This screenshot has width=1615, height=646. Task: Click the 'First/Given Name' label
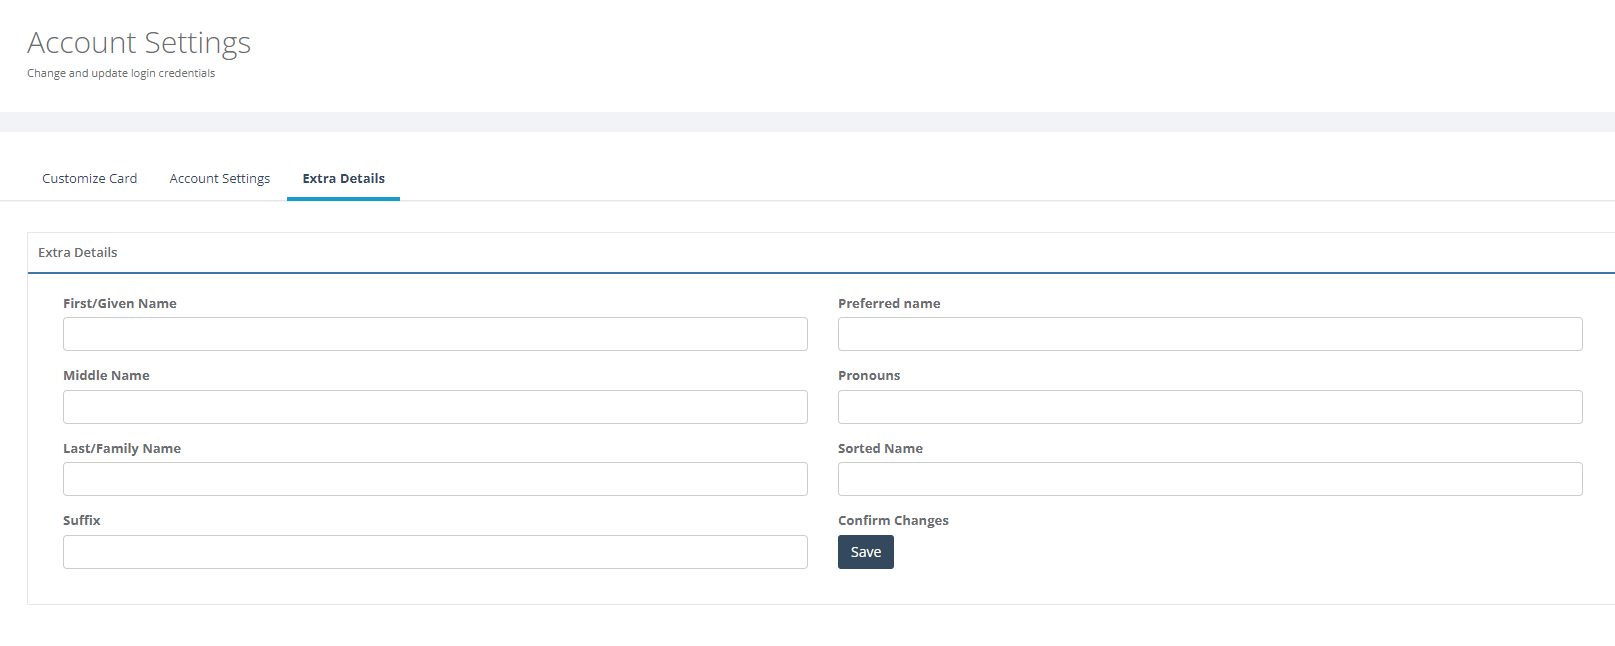coord(120,304)
